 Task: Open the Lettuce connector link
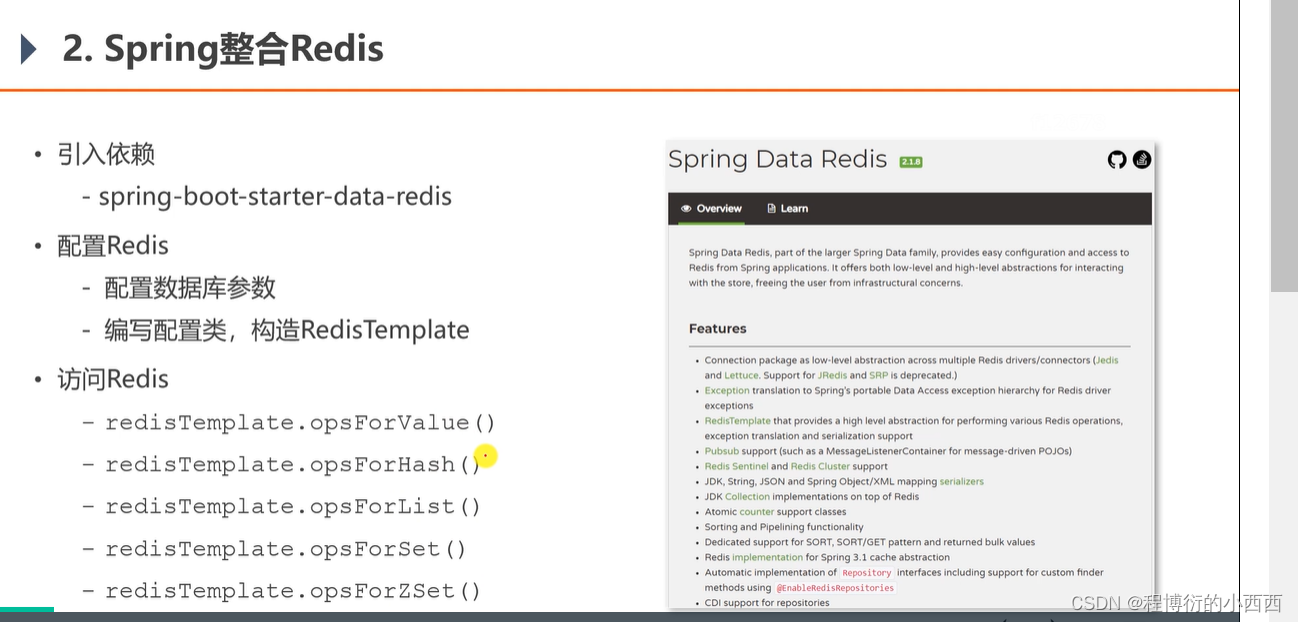[x=741, y=375]
